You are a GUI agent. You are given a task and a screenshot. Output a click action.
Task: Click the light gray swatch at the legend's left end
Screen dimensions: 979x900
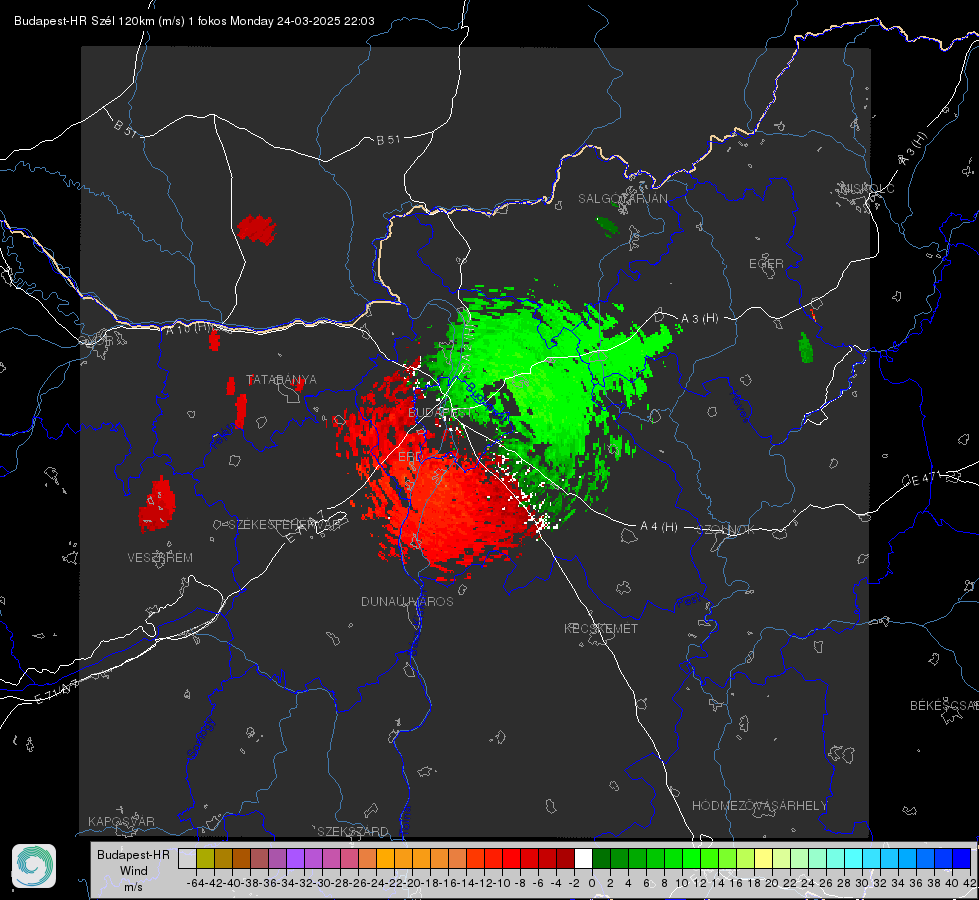point(187,858)
